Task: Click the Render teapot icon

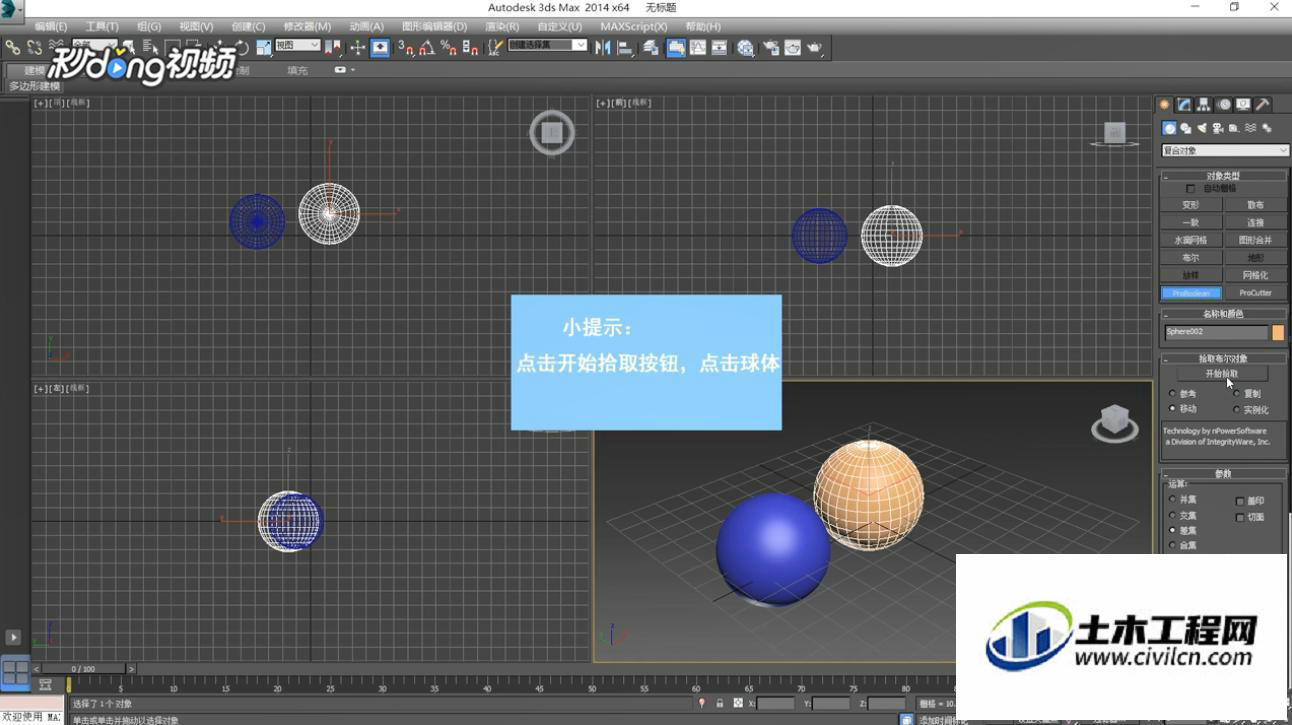Action: tap(815, 47)
